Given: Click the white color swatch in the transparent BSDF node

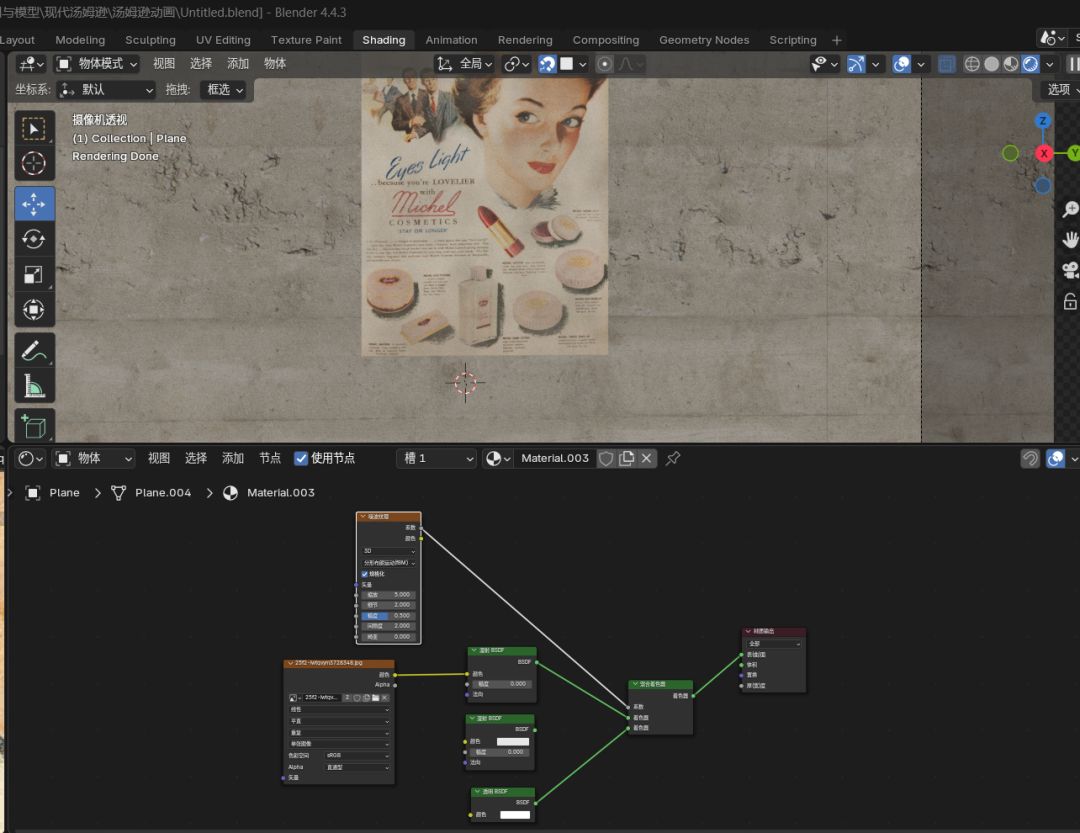Looking at the screenshot, I should tap(514, 815).
